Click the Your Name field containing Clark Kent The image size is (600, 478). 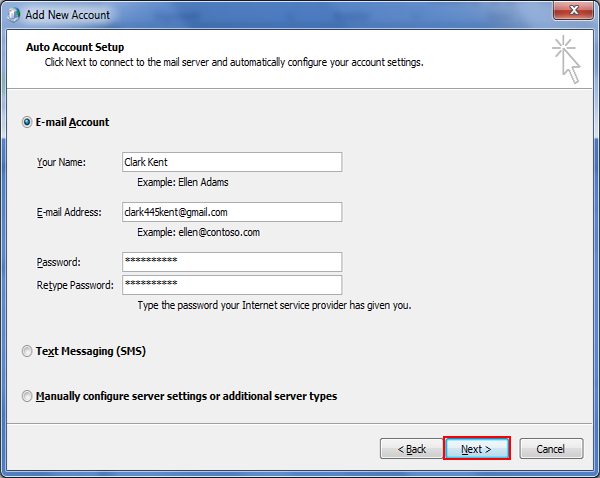coord(230,162)
